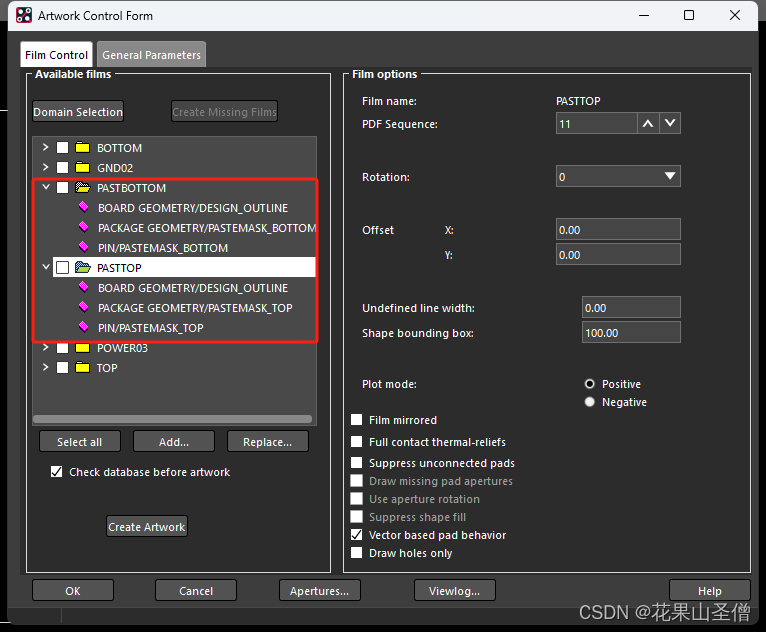Increase PDF Sequence with up arrow
Viewport: 766px width, 632px height.
tap(648, 124)
